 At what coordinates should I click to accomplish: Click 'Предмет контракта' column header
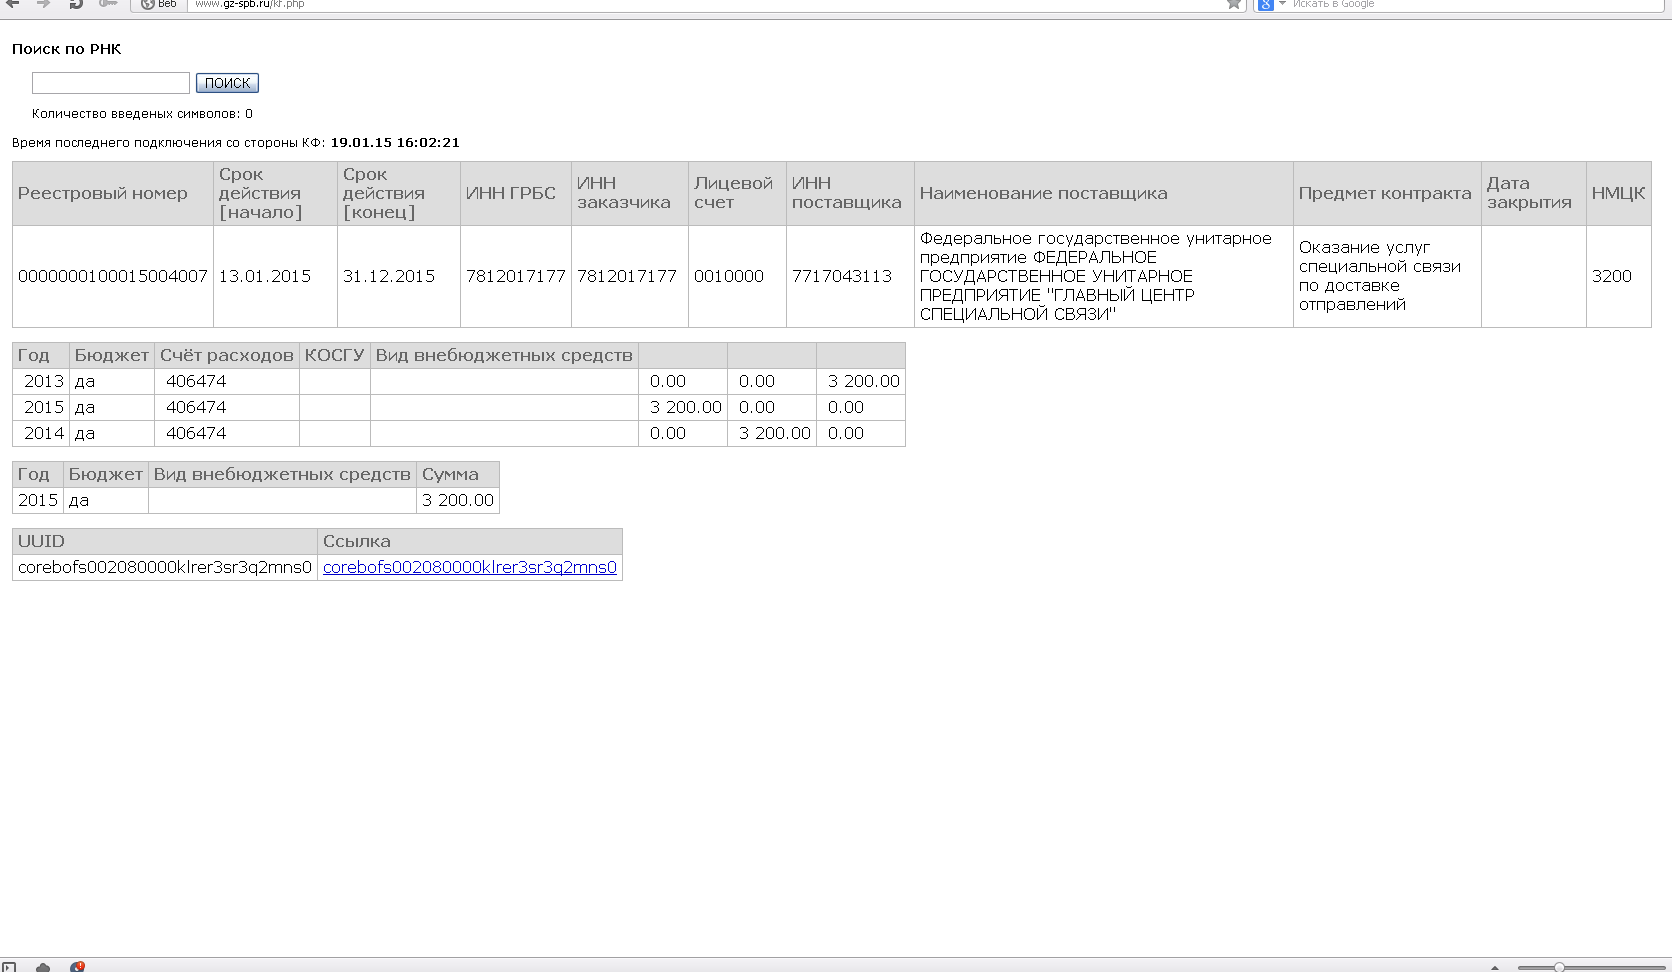coord(1386,193)
